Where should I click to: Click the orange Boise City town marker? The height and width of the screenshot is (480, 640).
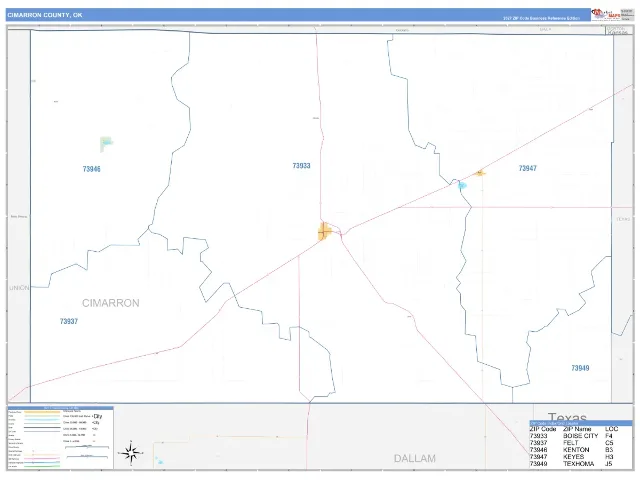[324, 231]
